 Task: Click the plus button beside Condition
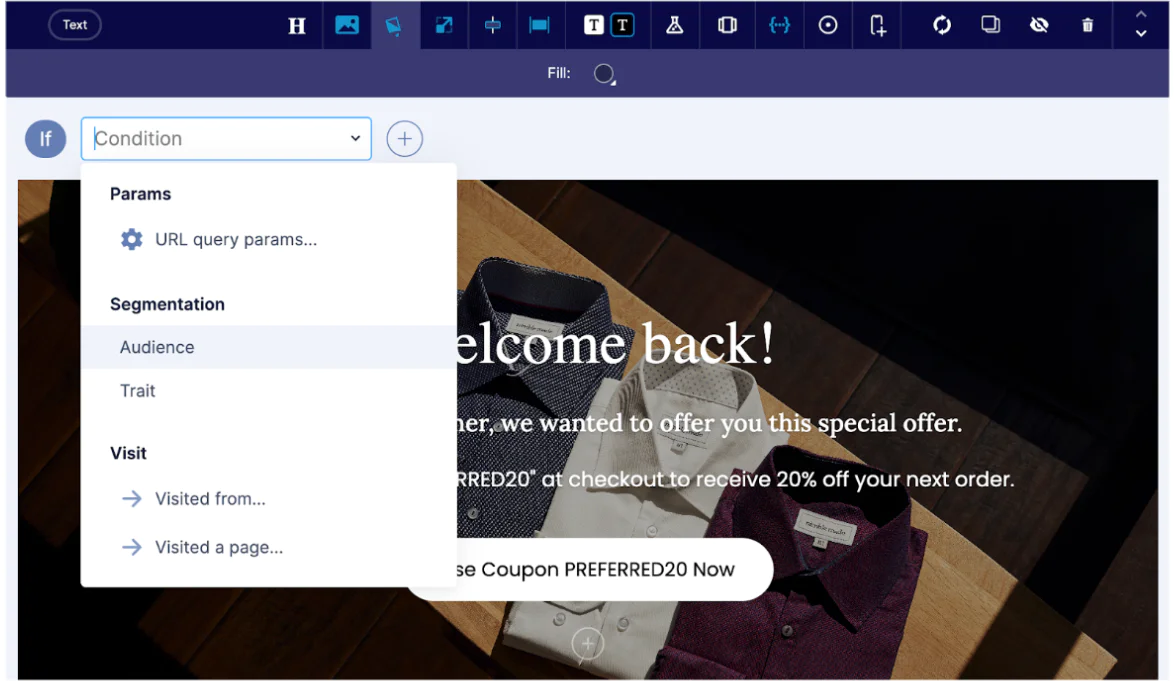click(404, 139)
